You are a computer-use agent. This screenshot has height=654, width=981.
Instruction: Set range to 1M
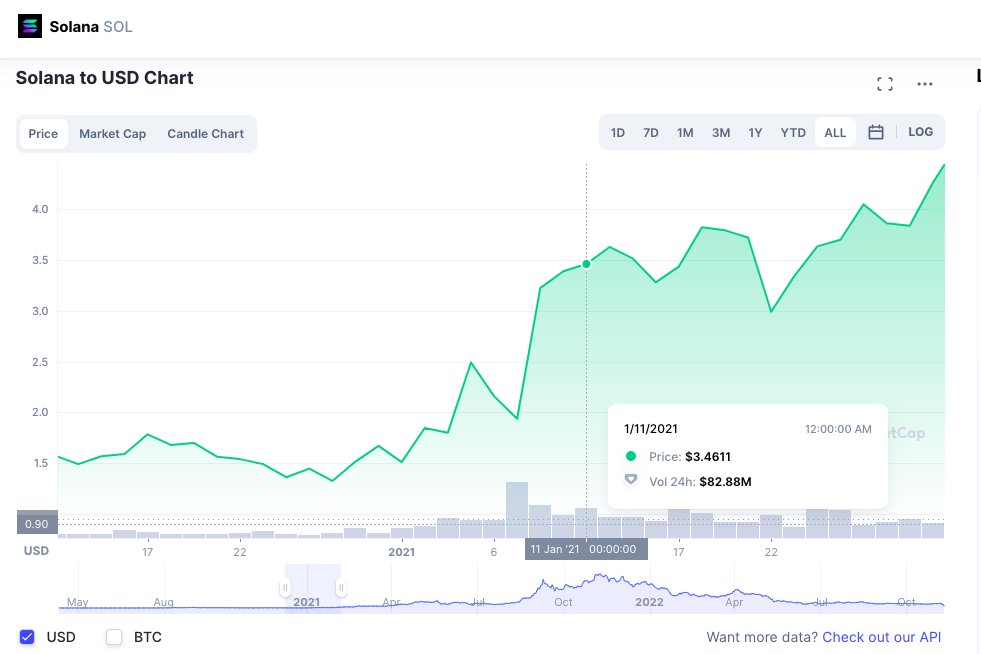[x=685, y=133]
